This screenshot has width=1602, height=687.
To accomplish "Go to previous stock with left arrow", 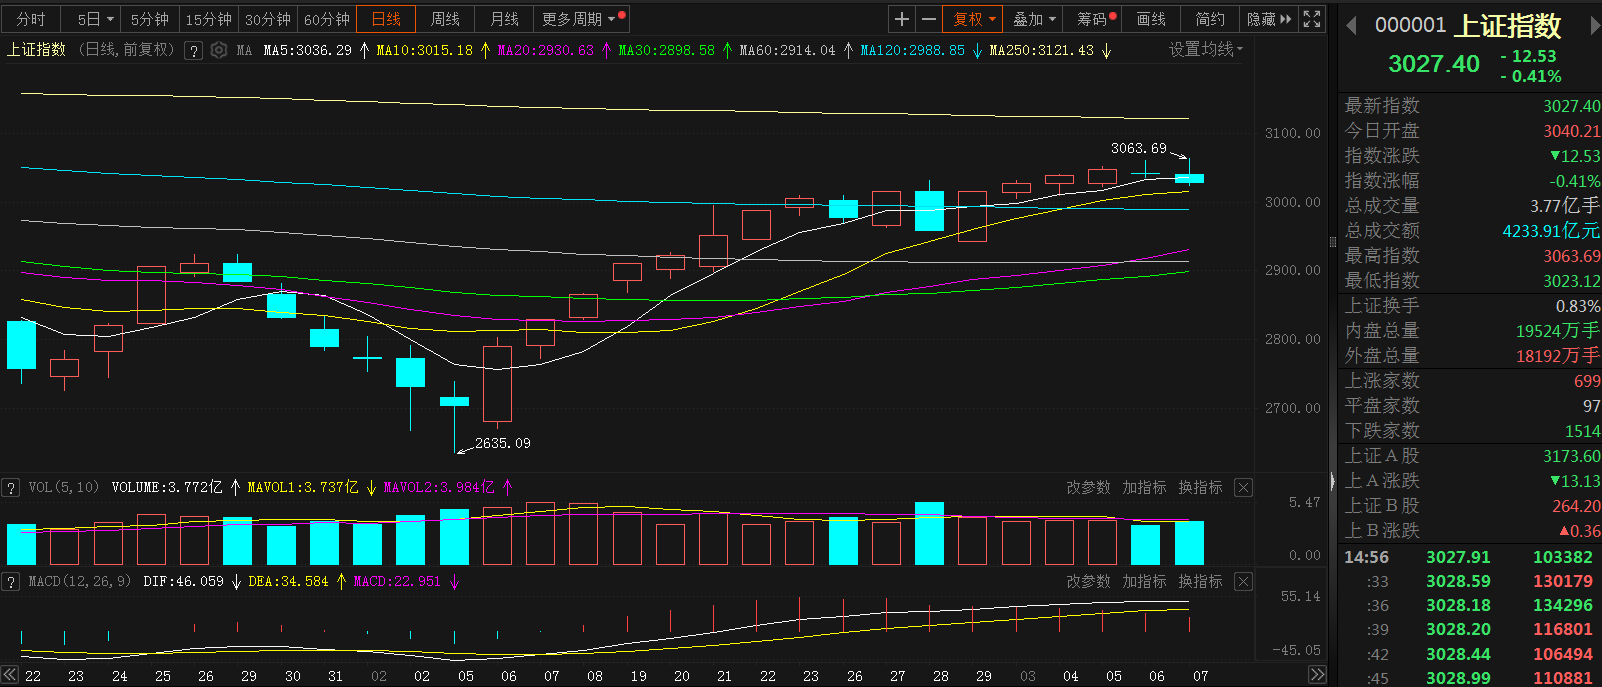I will [x=1351, y=26].
